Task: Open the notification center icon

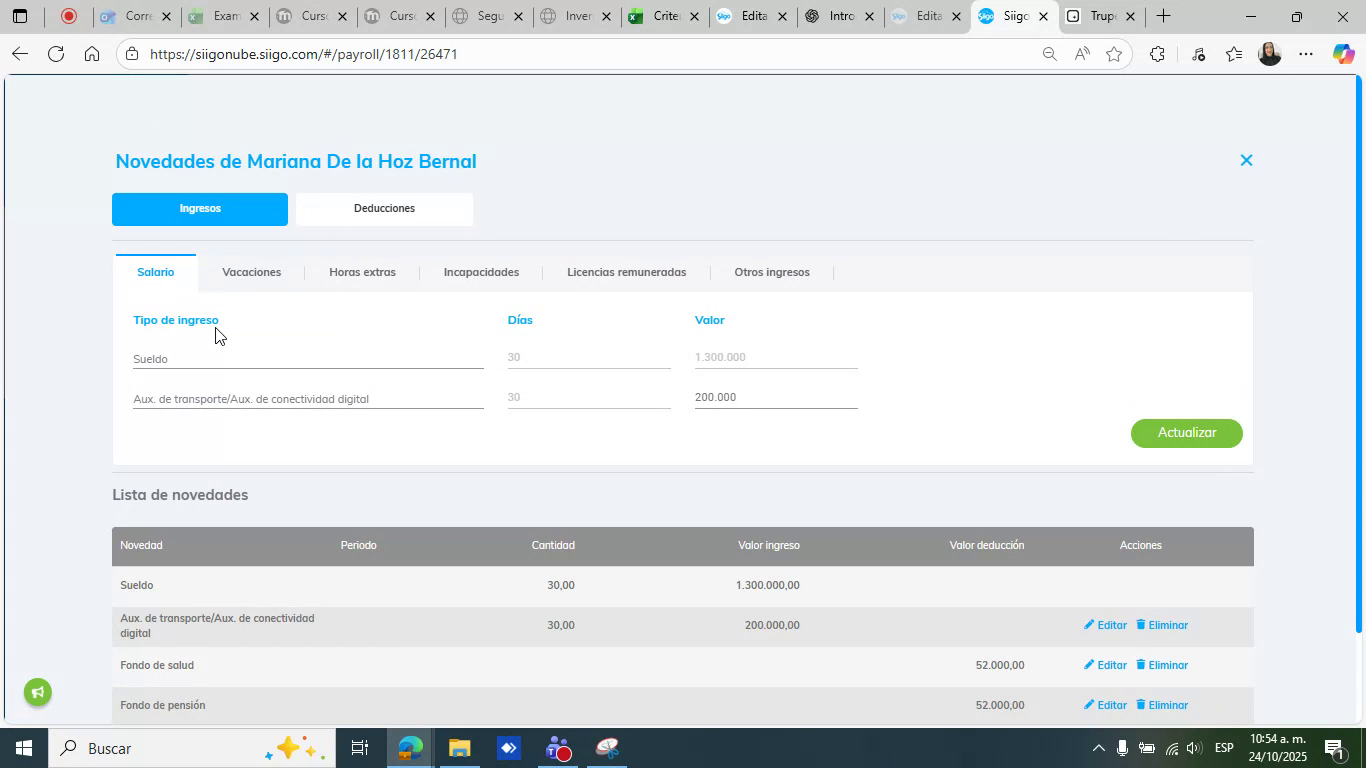Action: pyautogui.click(x=1334, y=748)
